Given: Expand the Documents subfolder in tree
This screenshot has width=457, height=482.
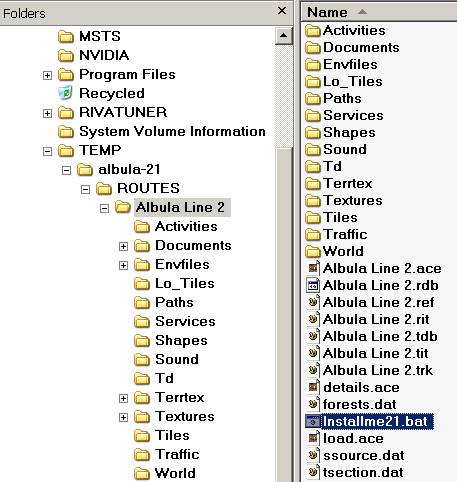Looking at the screenshot, I should (123, 246).
